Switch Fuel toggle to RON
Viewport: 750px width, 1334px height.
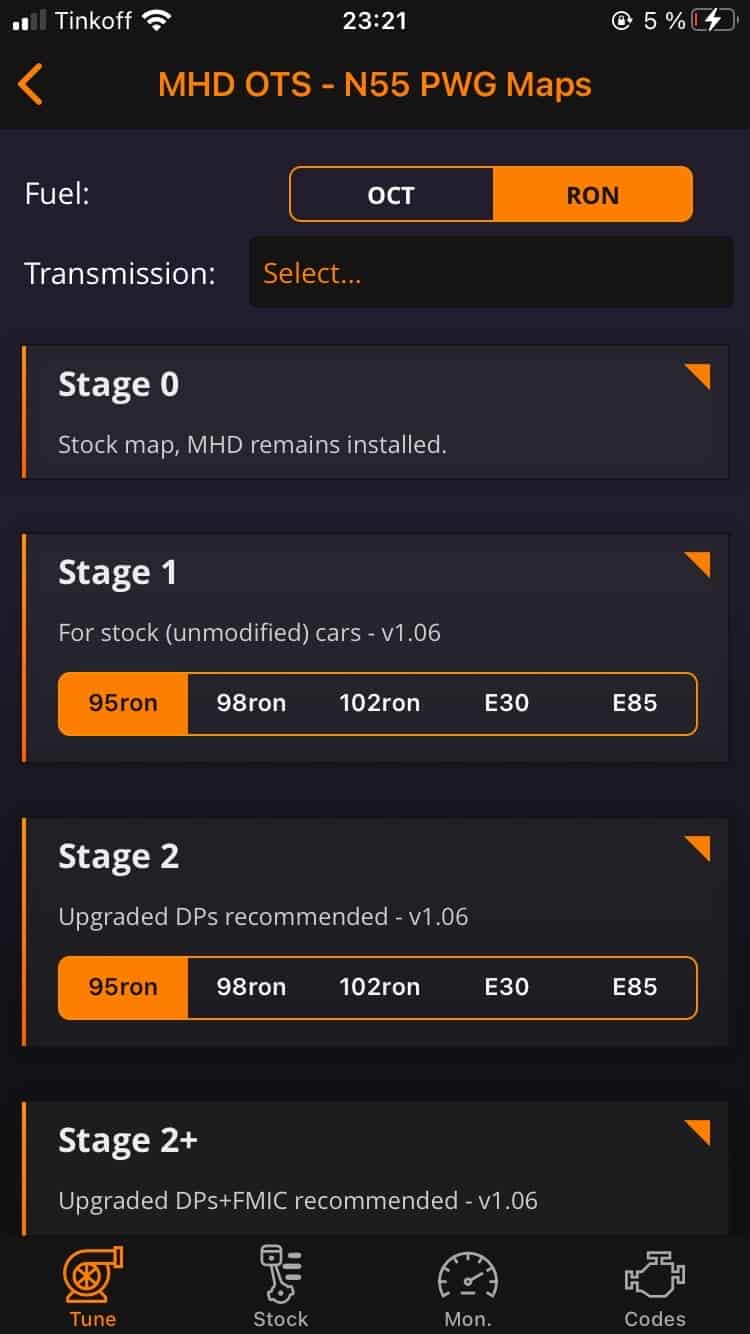(592, 194)
